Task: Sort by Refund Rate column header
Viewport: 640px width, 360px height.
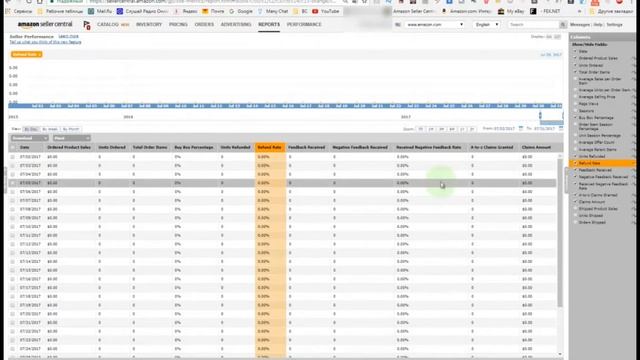Action: pyautogui.click(x=270, y=147)
